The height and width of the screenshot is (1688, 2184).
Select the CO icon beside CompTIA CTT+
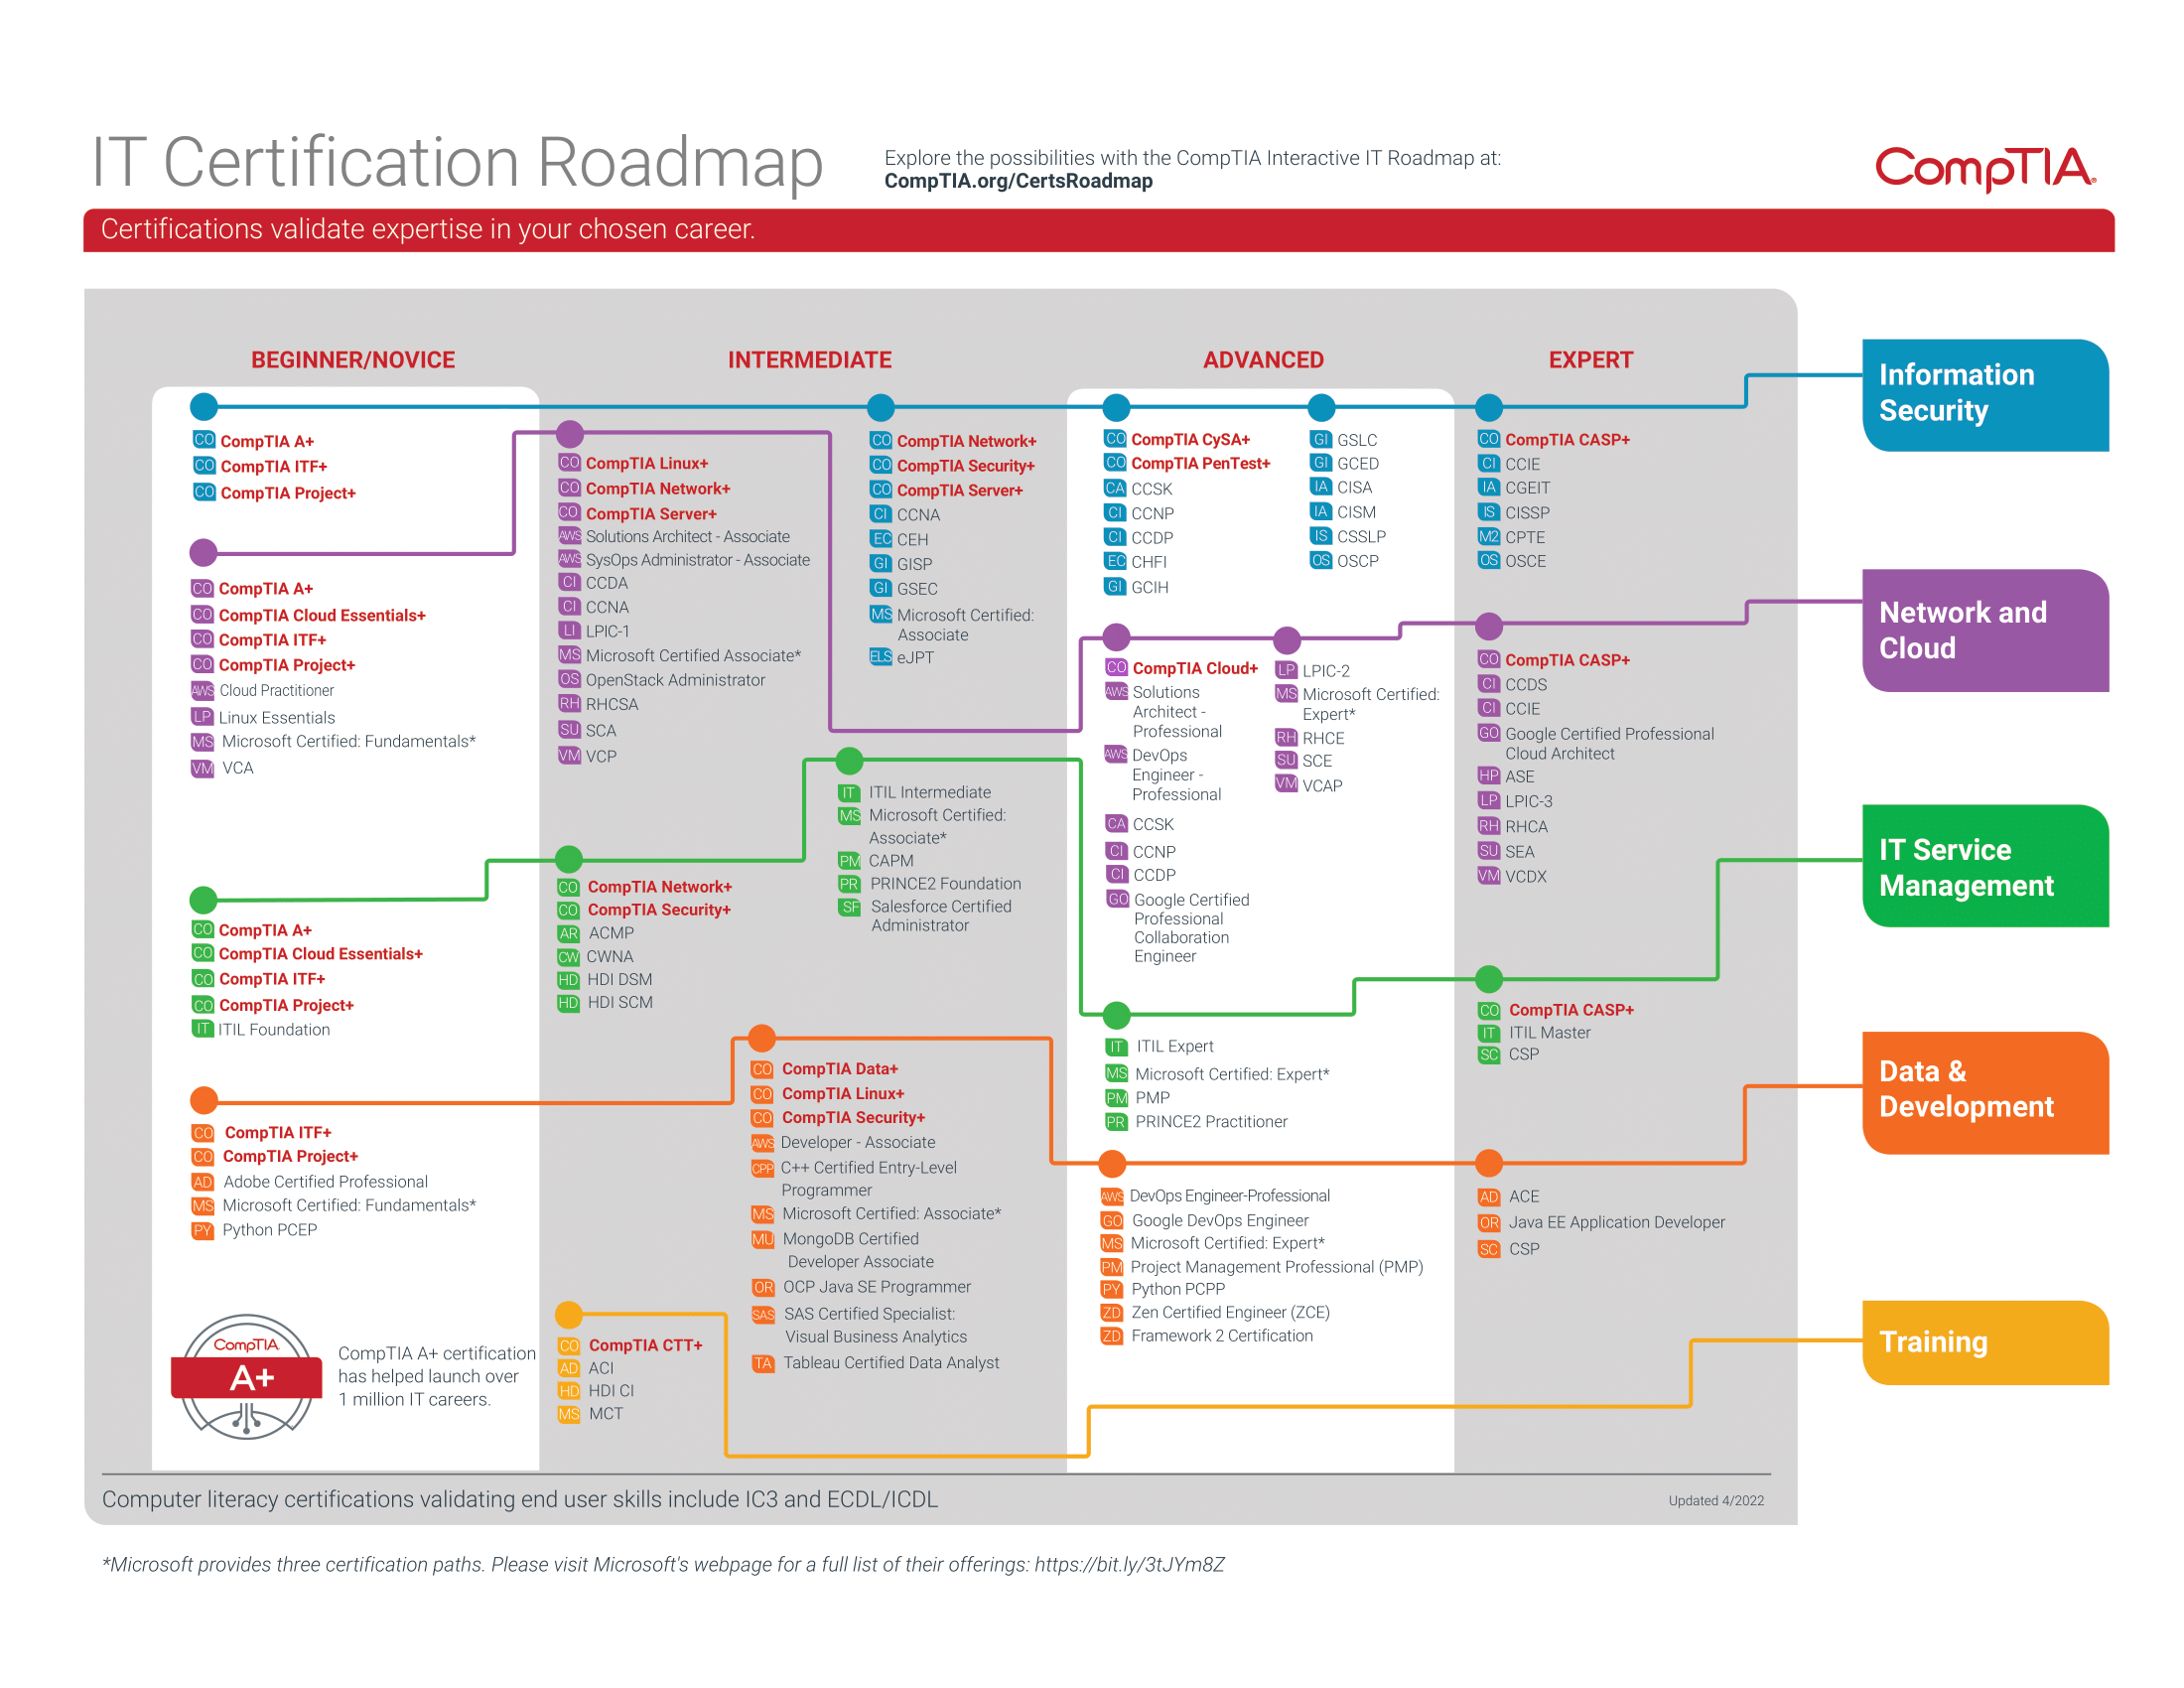coord(569,1346)
